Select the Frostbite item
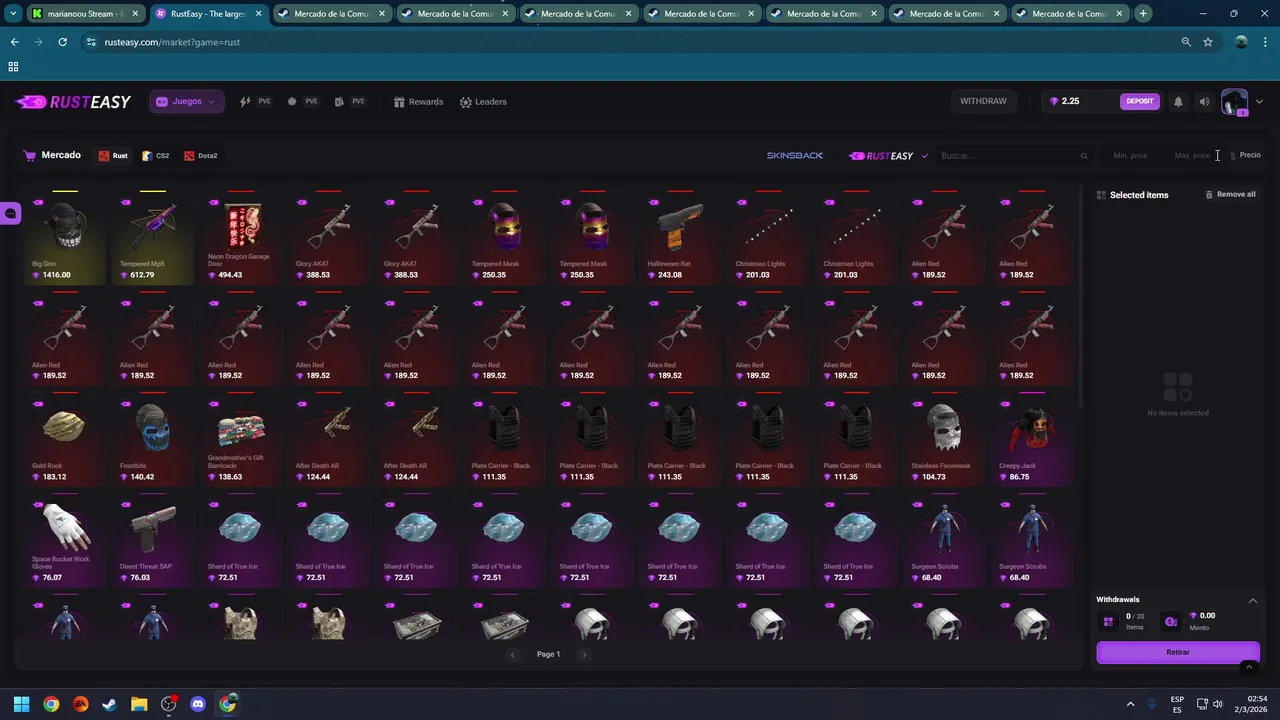 (153, 438)
